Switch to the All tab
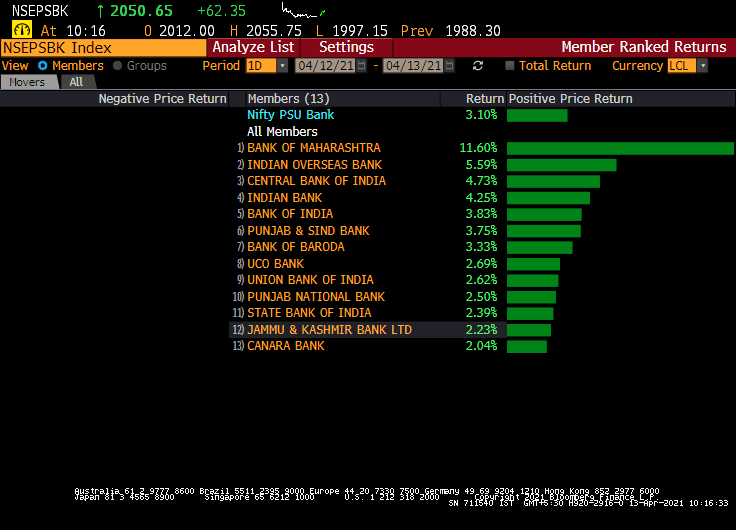Image resolution: width=736 pixels, height=530 pixels. coord(76,82)
